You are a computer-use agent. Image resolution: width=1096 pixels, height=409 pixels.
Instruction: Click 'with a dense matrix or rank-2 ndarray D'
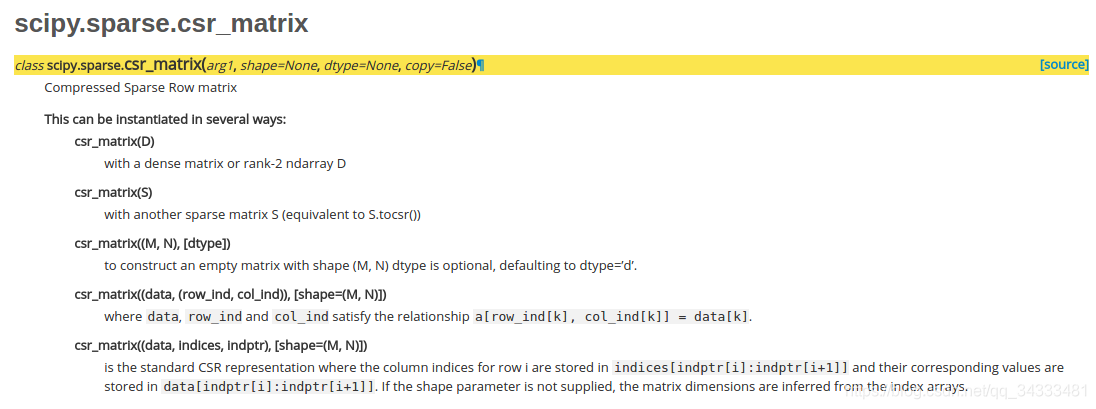[225, 164]
